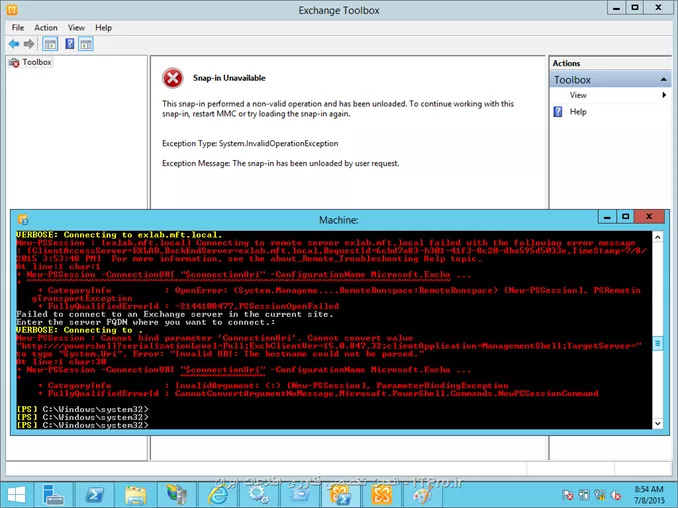Screen dimensions: 678x508
Task: Open the Action menu
Action: coord(46,28)
